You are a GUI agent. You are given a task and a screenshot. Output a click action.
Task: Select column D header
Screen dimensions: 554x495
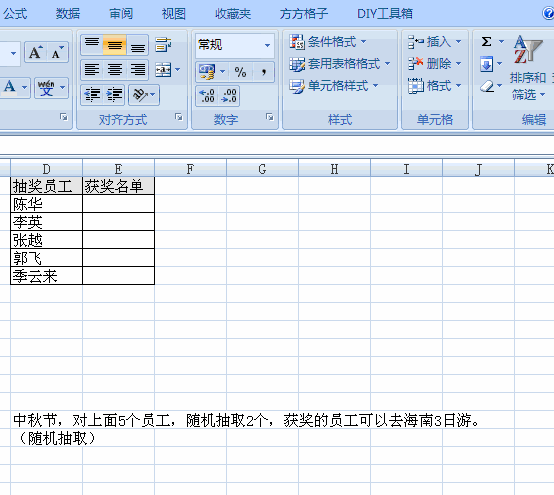click(46, 169)
